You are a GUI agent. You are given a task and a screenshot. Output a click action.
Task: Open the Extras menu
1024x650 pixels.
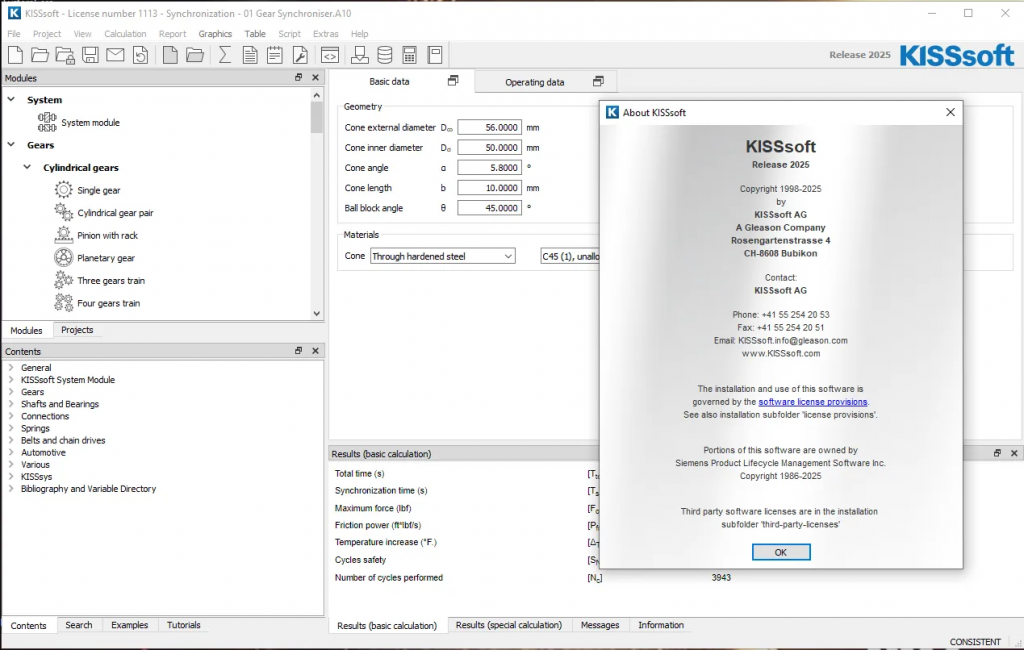coord(325,33)
